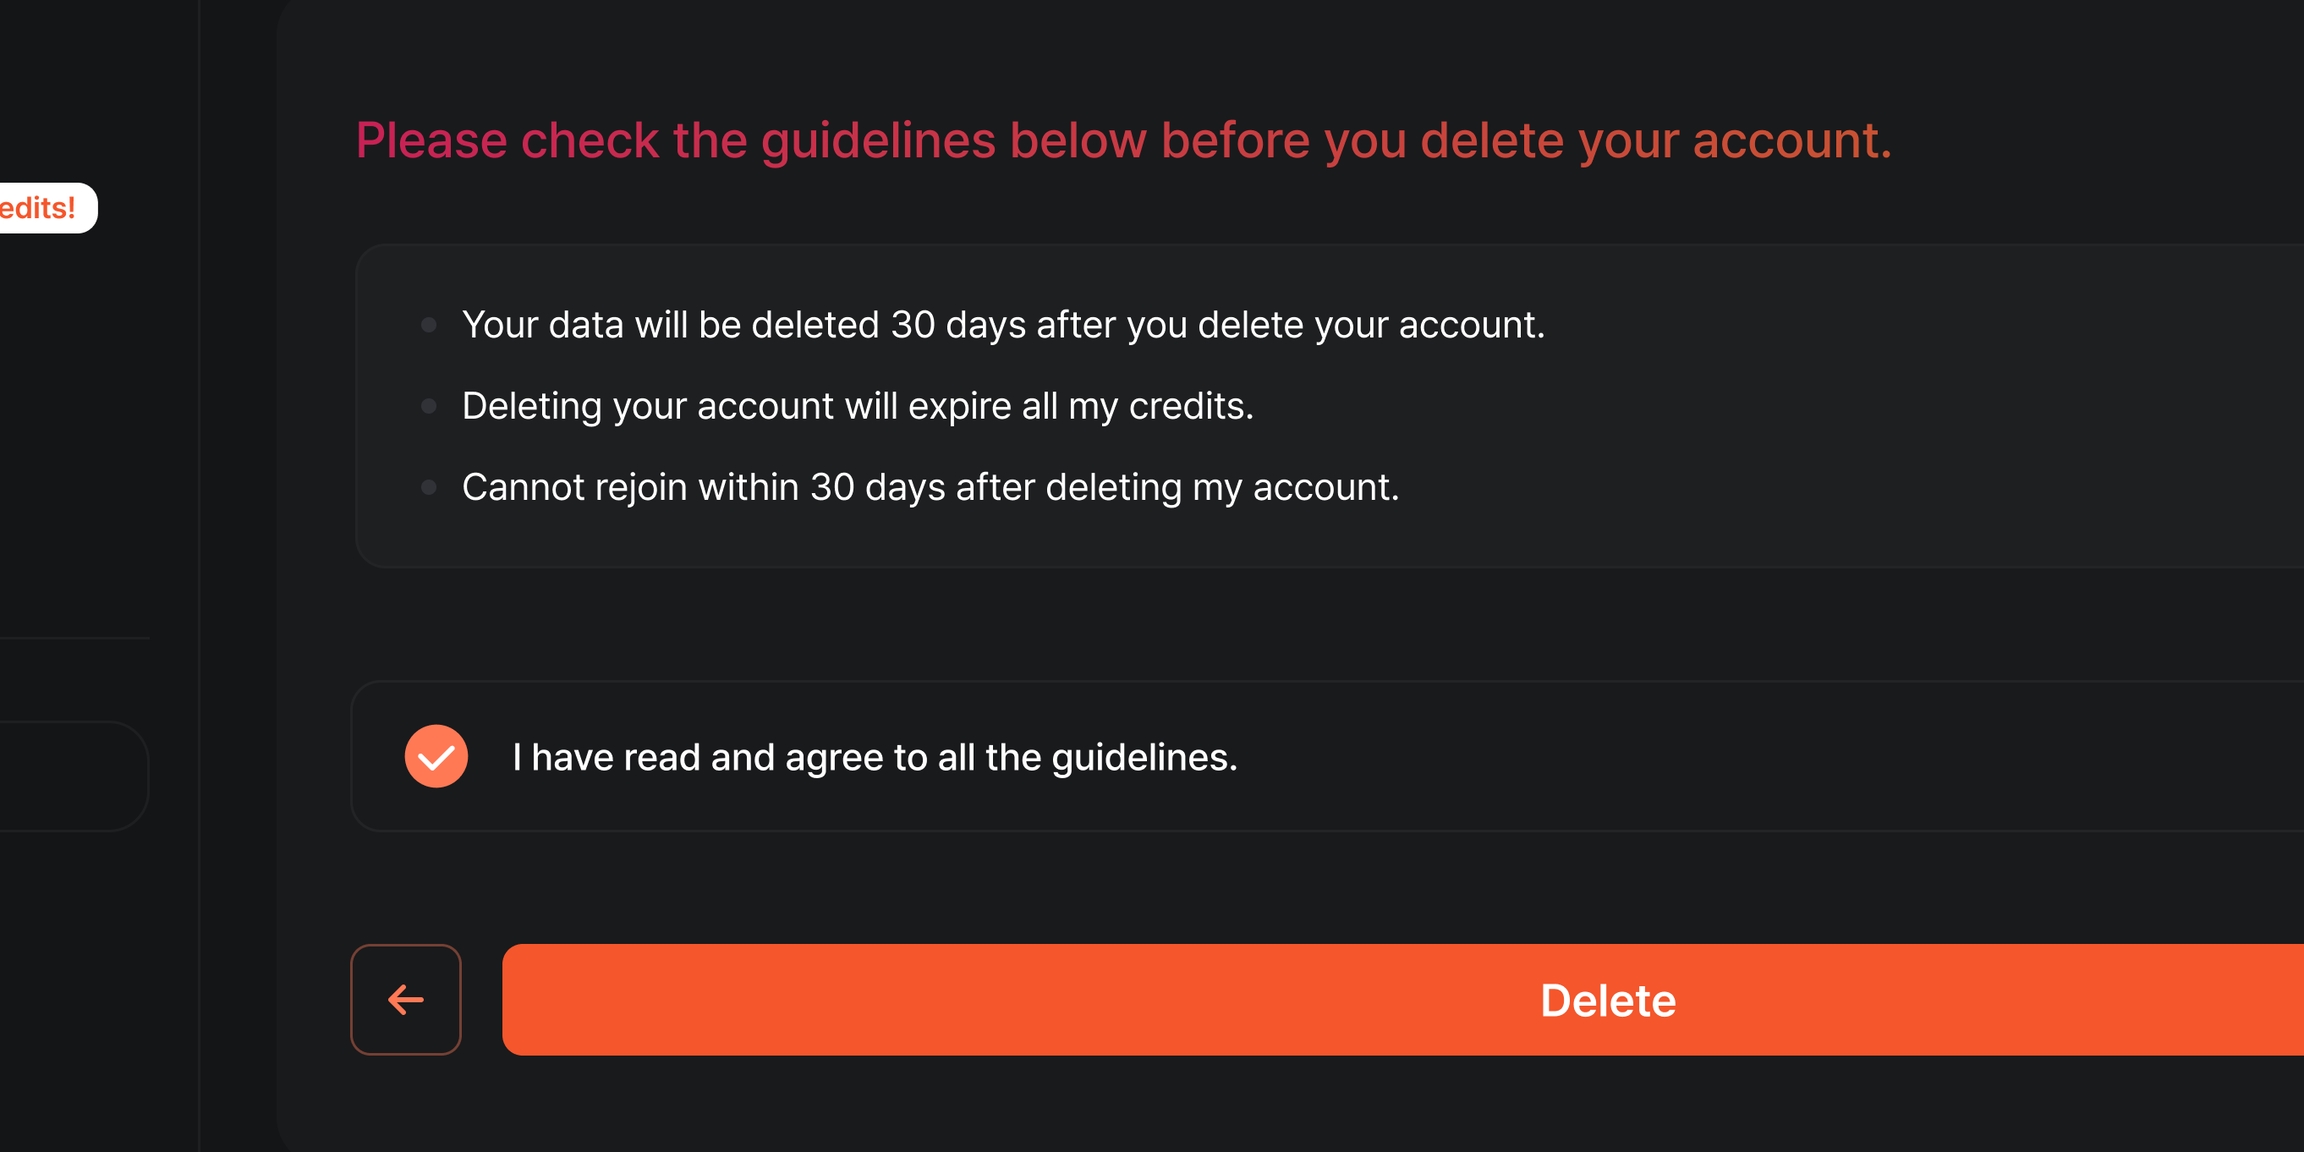Click the 'I have read and agree' label
The width and height of the screenshot is (2304, 1152).
click(x=874, y=757)
